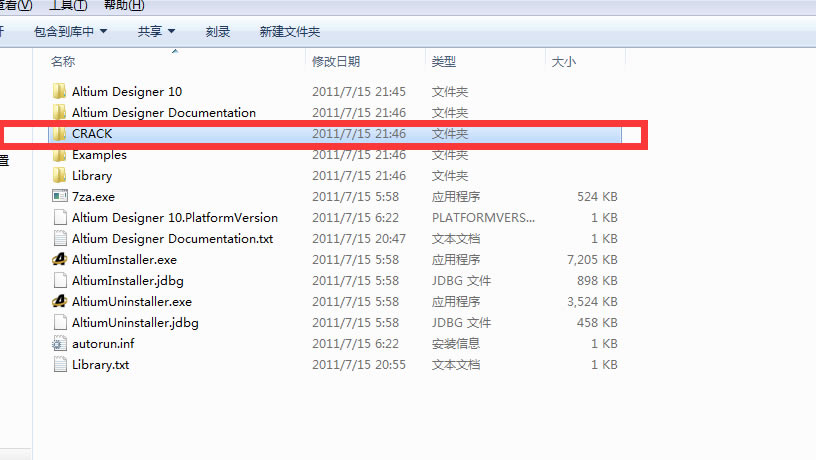Click the Library folder icon
816x460 pixels.
59,175
